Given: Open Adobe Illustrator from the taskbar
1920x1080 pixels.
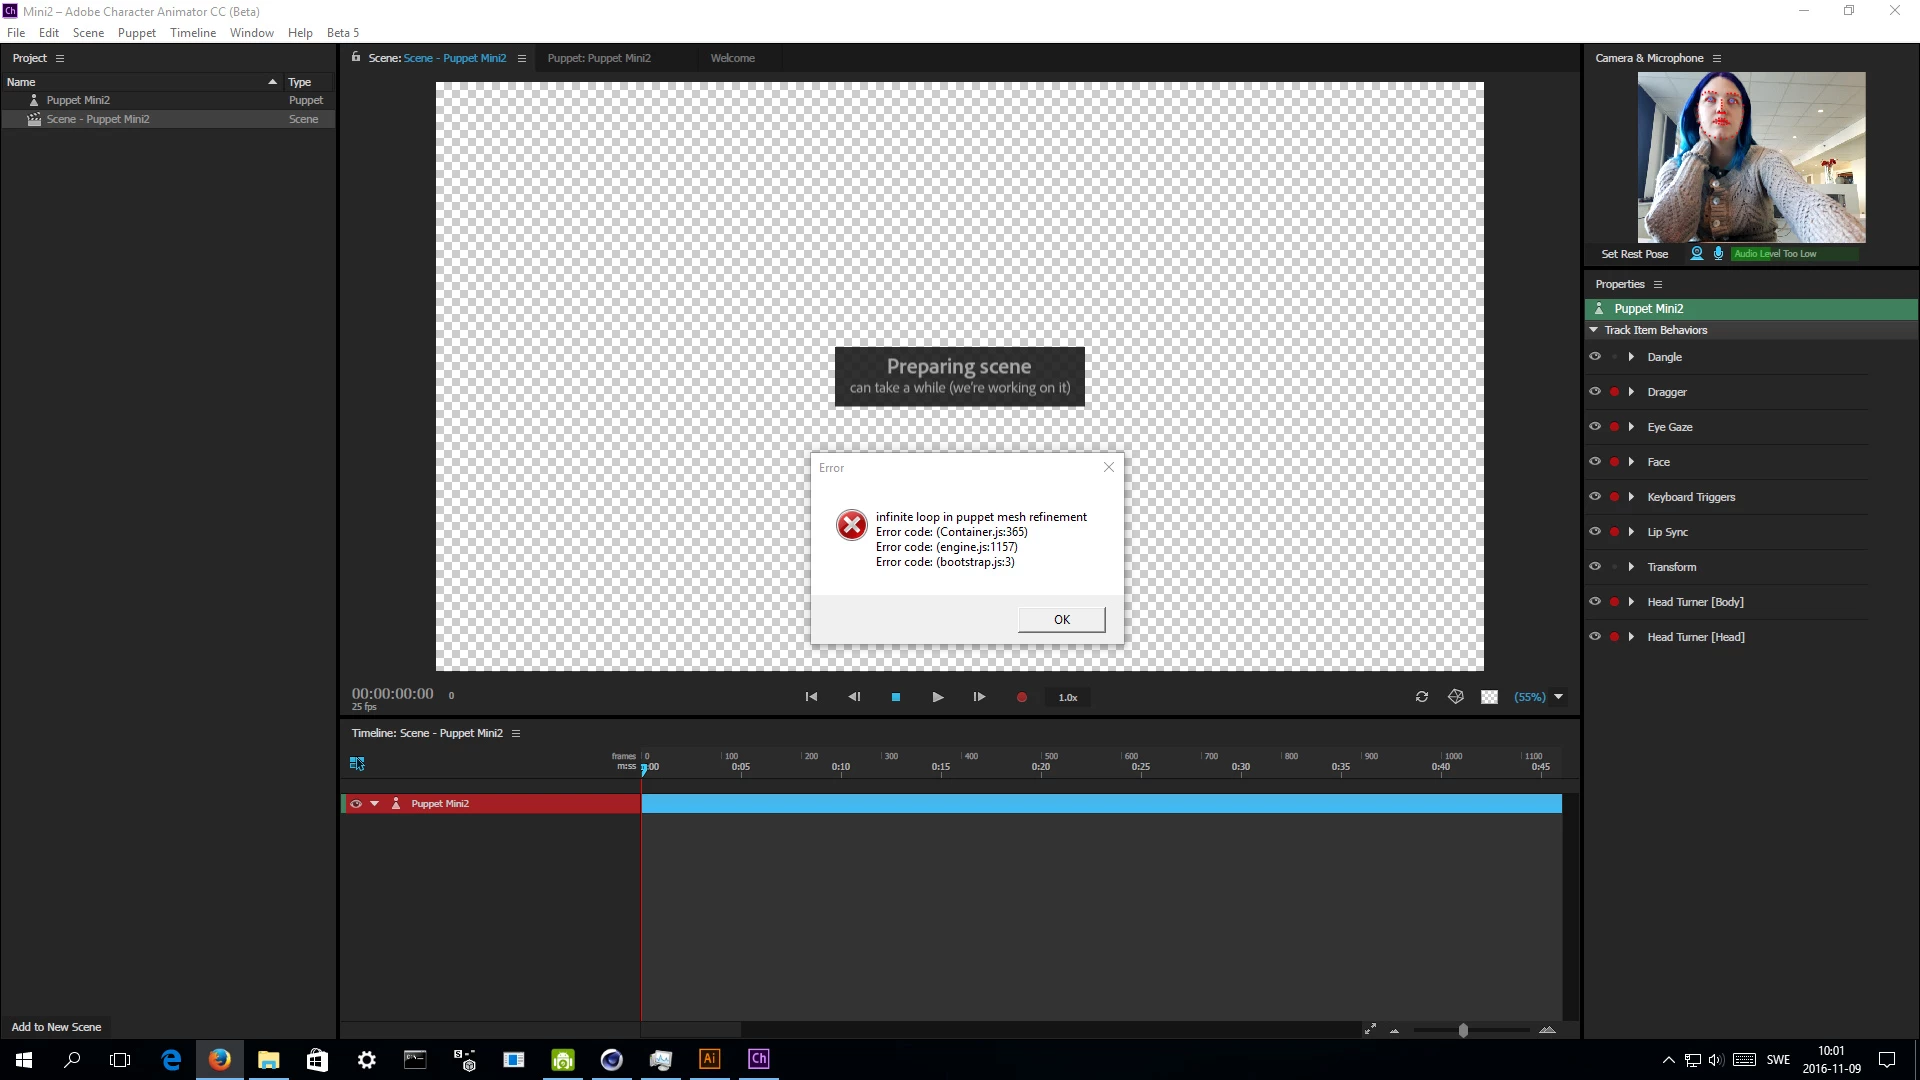Looking at the screenshot, I should click(x=710, y=1059).
